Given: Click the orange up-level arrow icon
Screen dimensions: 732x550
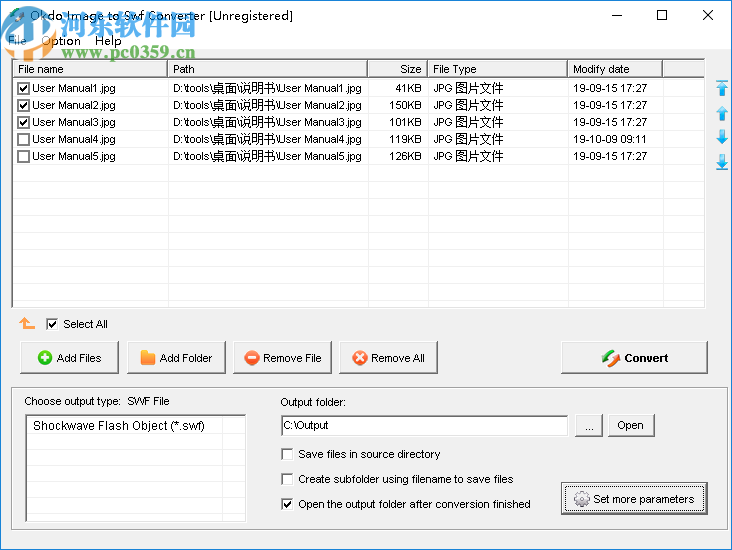Looking at the screenshot, I should [27, 323].
